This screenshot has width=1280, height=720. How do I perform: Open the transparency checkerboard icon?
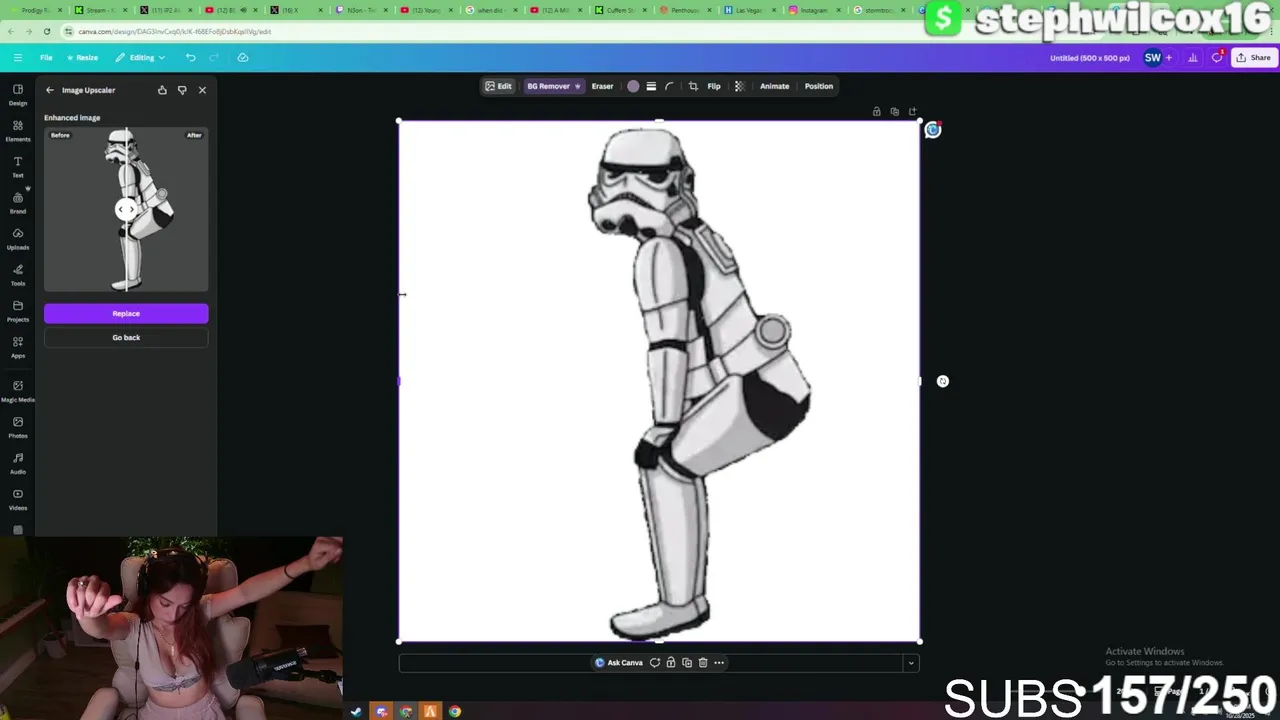(739, 86)
